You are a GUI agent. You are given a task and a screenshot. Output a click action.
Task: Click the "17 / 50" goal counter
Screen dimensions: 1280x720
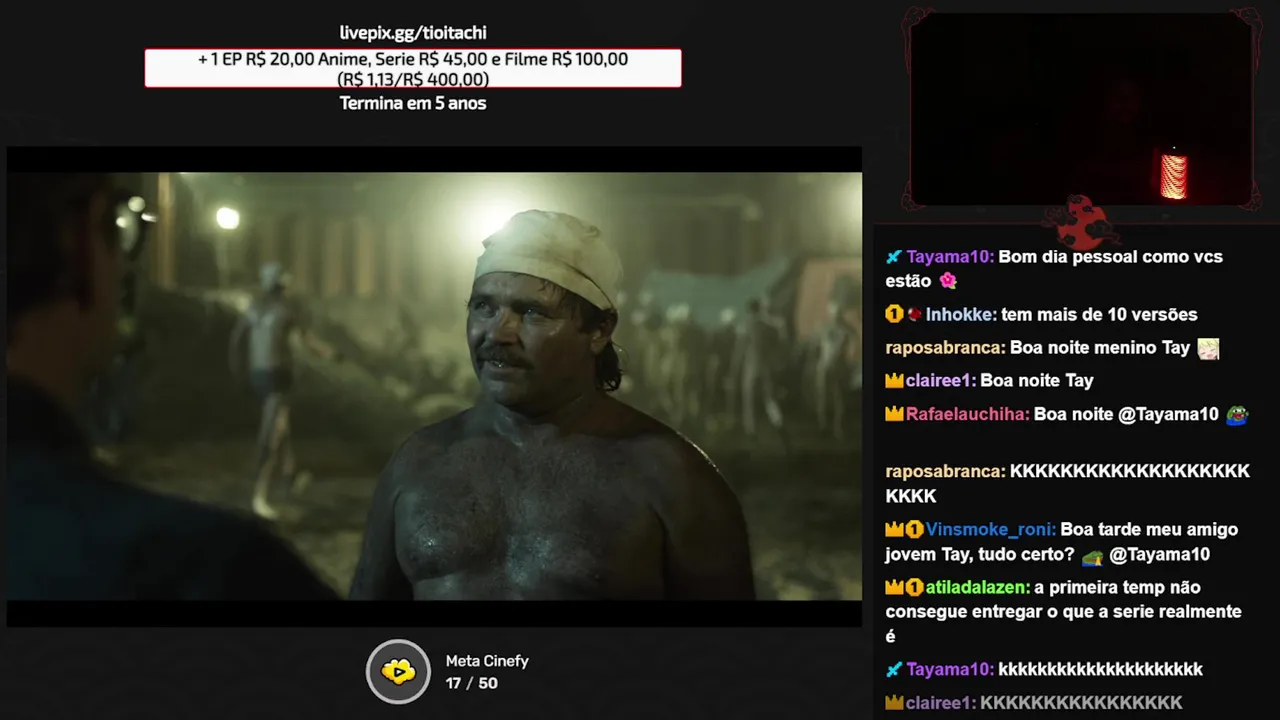tap(472, 683)
